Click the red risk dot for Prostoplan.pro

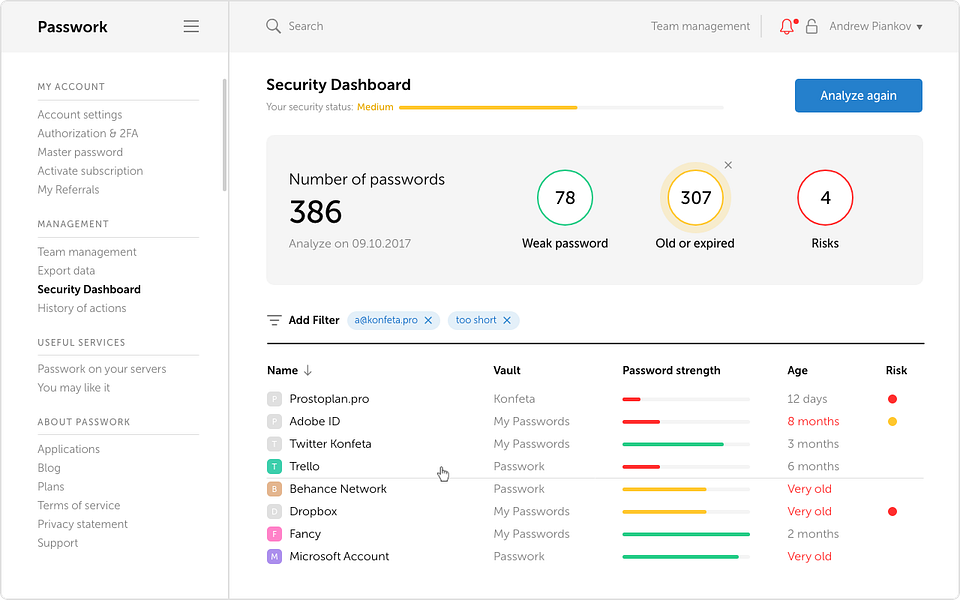point(893,399)
